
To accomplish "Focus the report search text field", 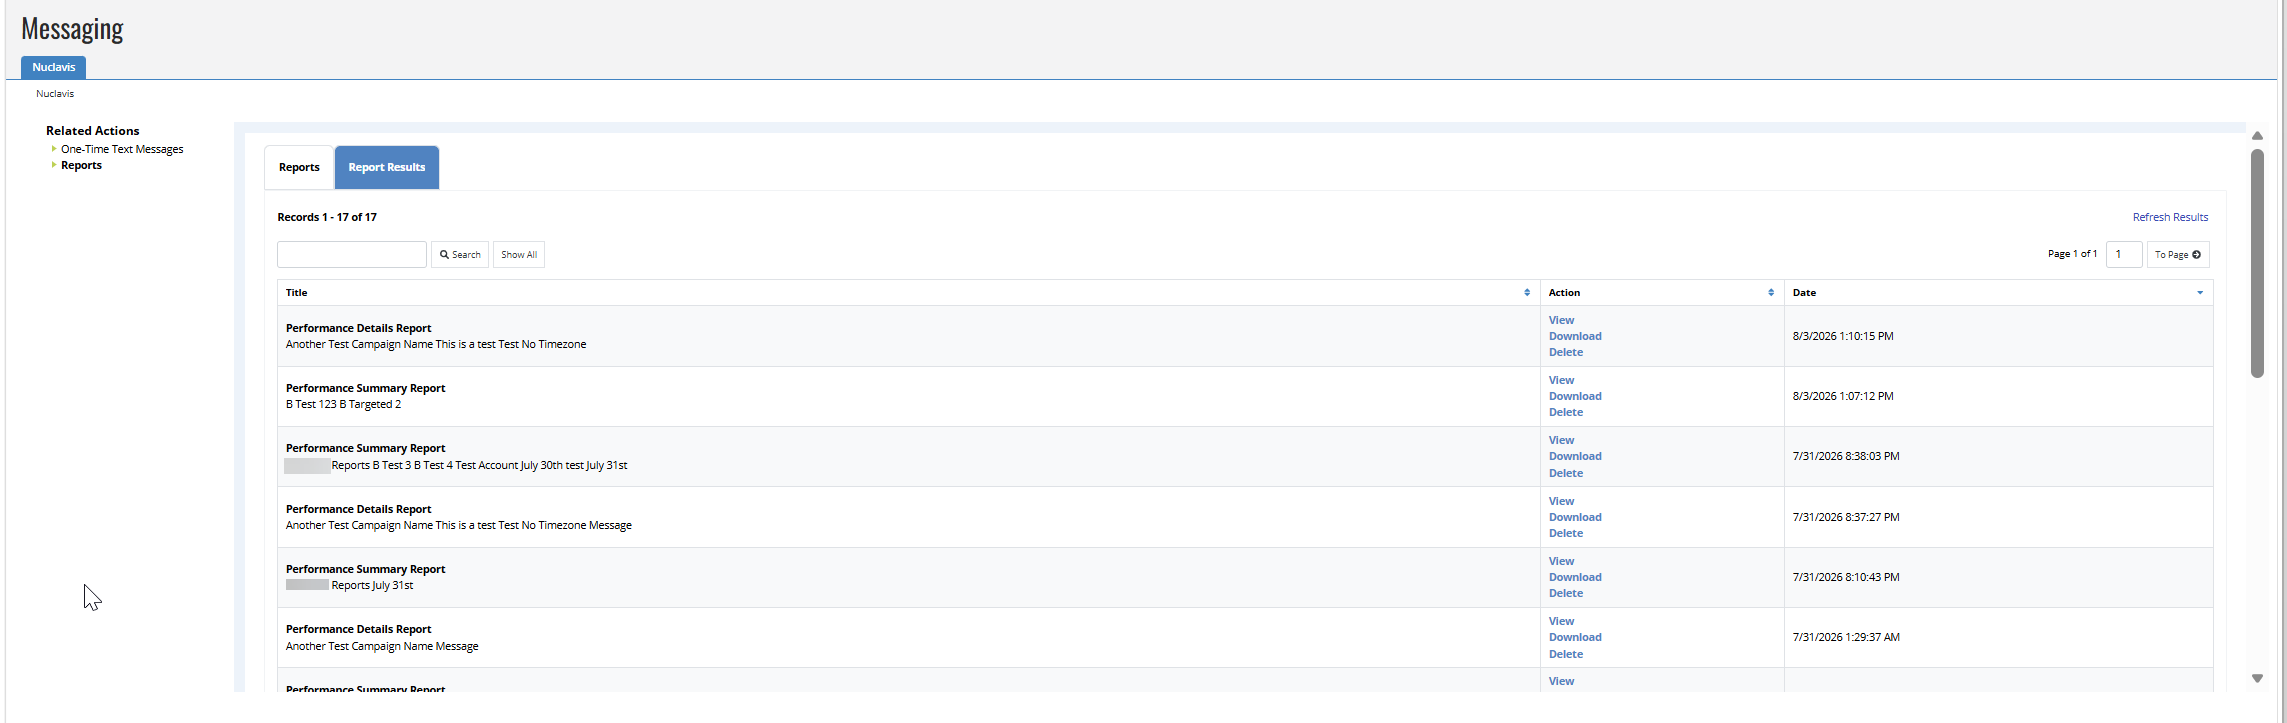I will [352, 254].
